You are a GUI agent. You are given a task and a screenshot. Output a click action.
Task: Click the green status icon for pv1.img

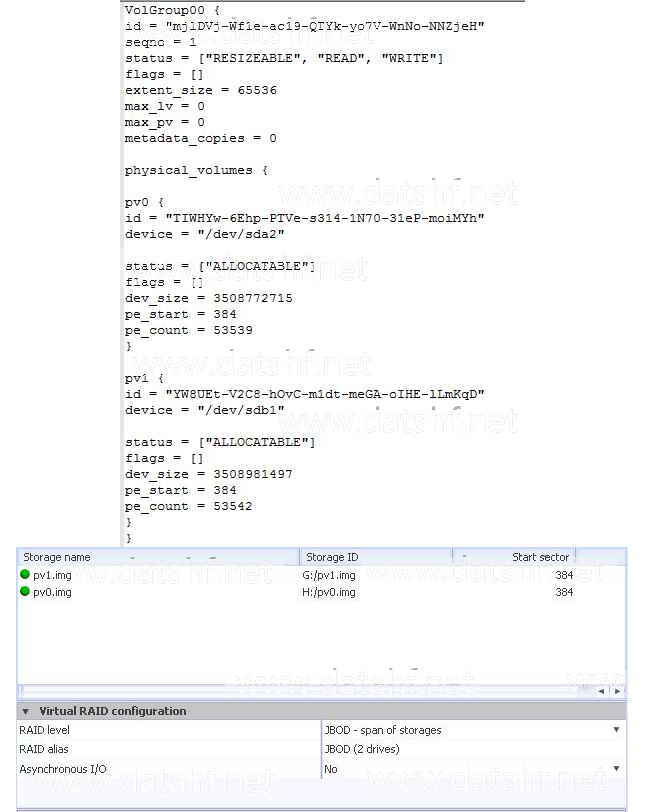click(x=25, y=574)
